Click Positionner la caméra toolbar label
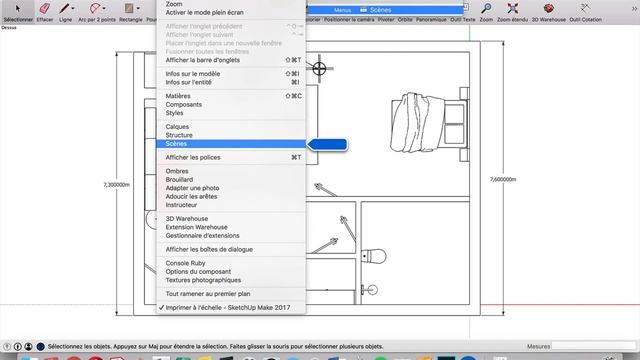 (x=349, y=19)
